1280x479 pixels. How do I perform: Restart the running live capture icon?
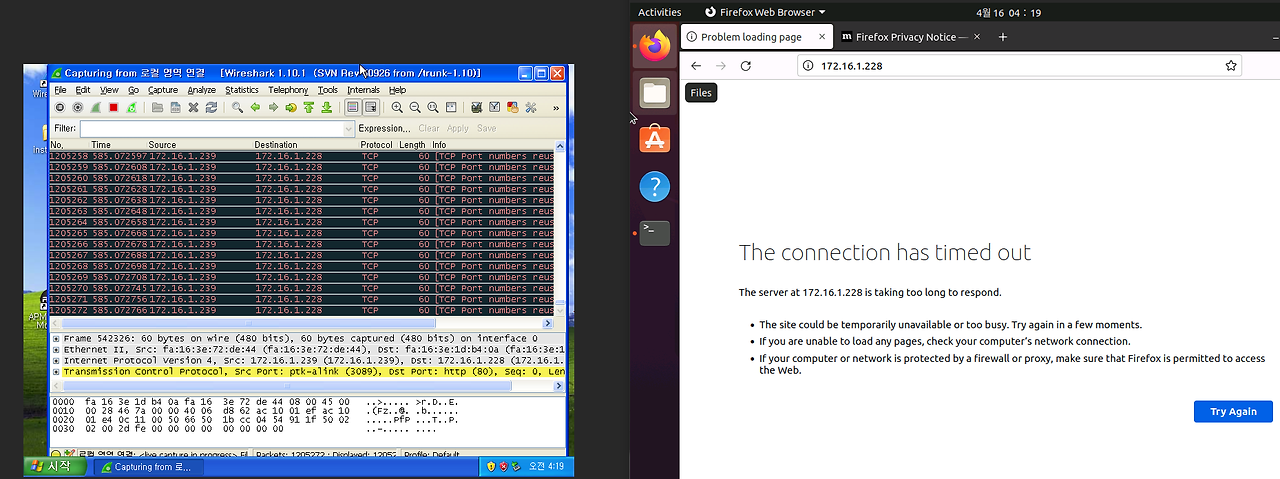click(131, 107)
